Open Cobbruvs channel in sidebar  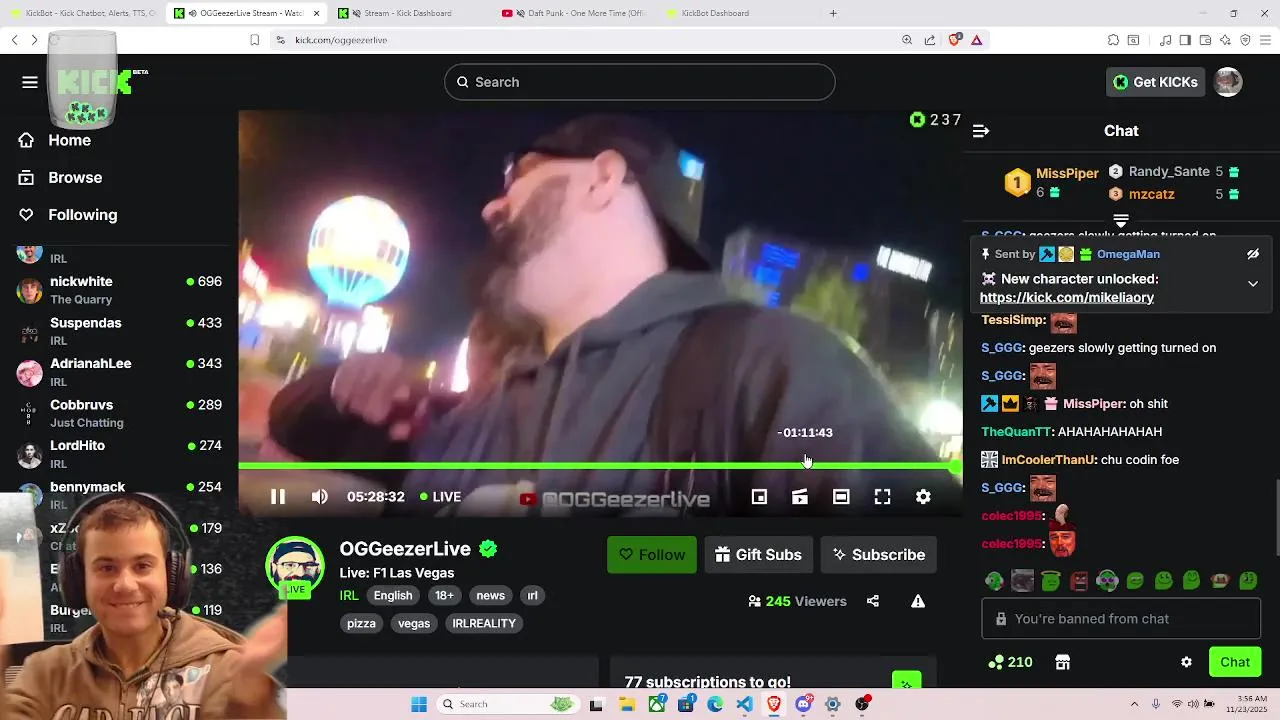pyautogui.click(x=119, y=413)
